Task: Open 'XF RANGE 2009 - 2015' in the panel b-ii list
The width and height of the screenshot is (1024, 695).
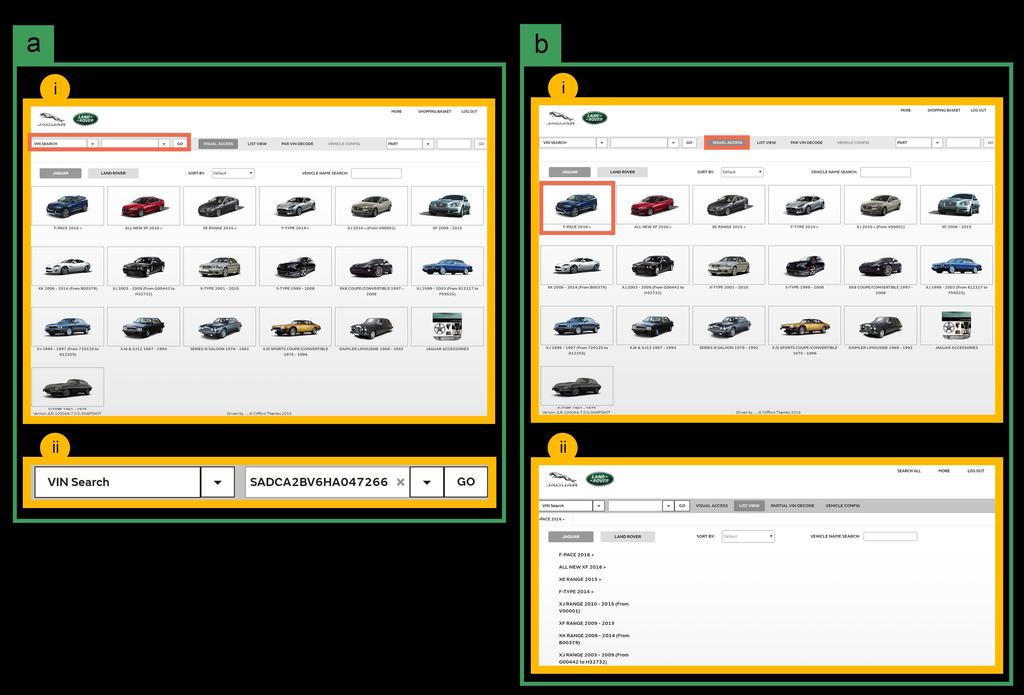Action: [x=586, y=623]
